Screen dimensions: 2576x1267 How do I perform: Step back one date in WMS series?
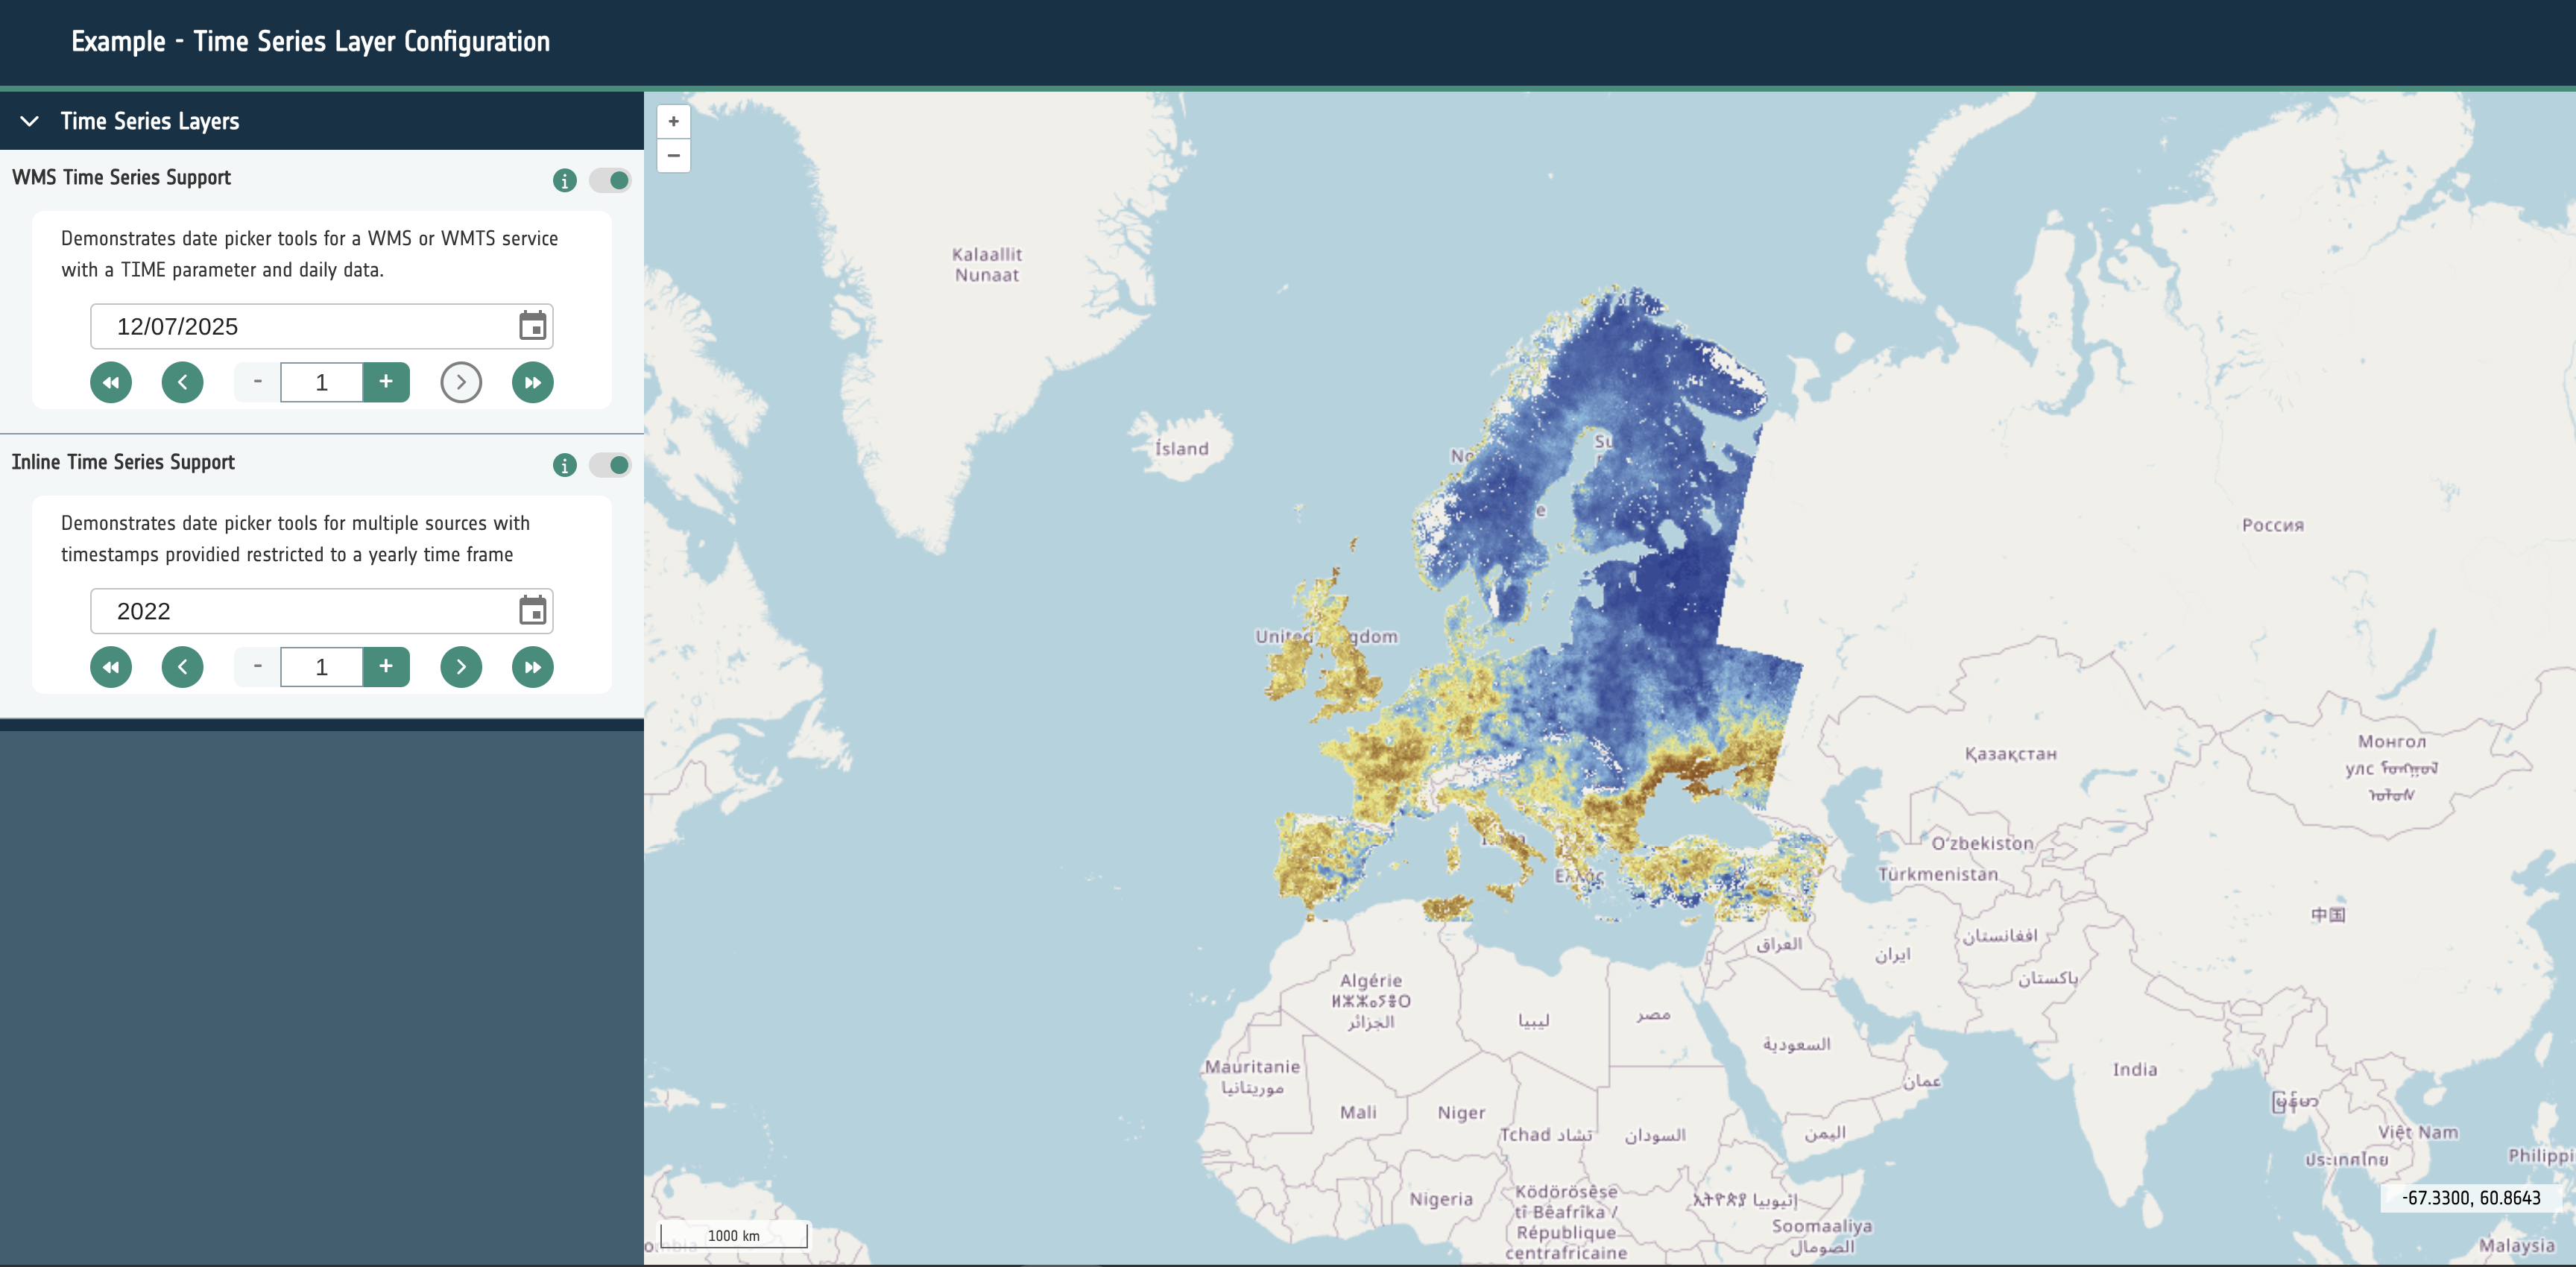click(182, 382)
